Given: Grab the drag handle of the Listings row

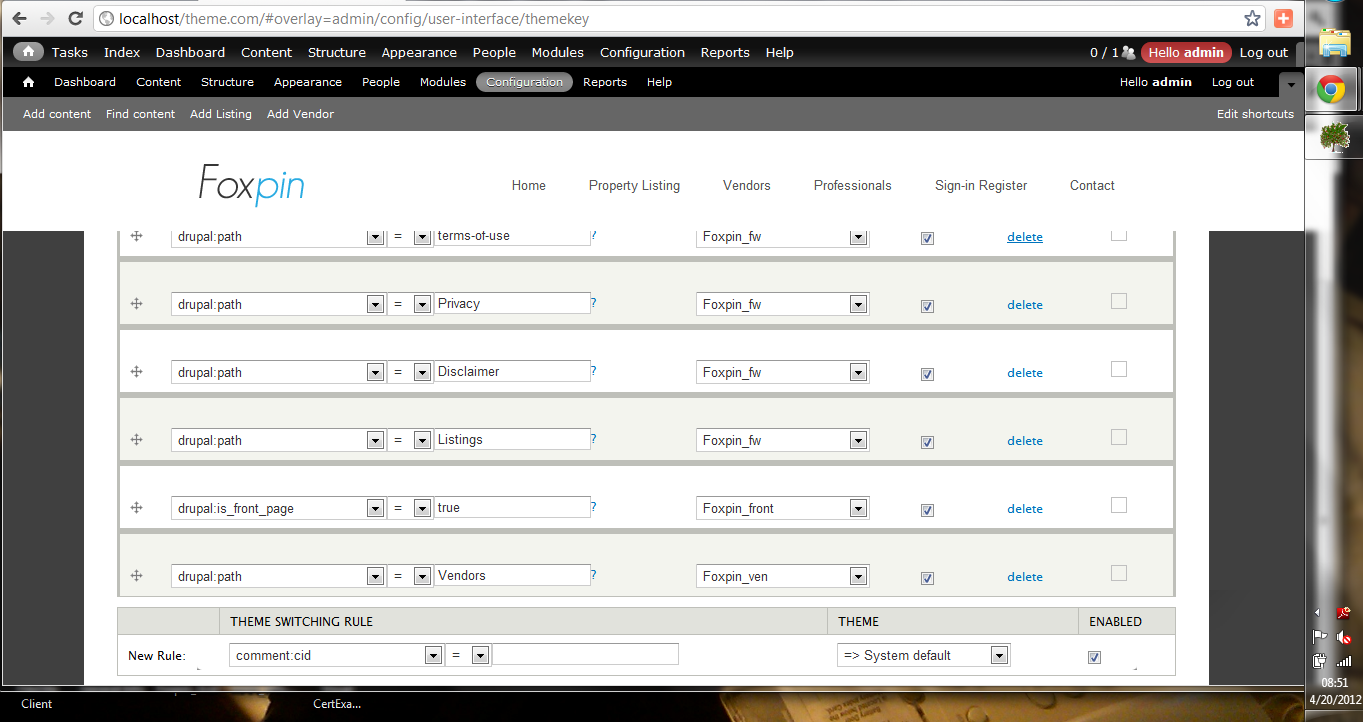Looking at the screenshot, I should (137, 440).
